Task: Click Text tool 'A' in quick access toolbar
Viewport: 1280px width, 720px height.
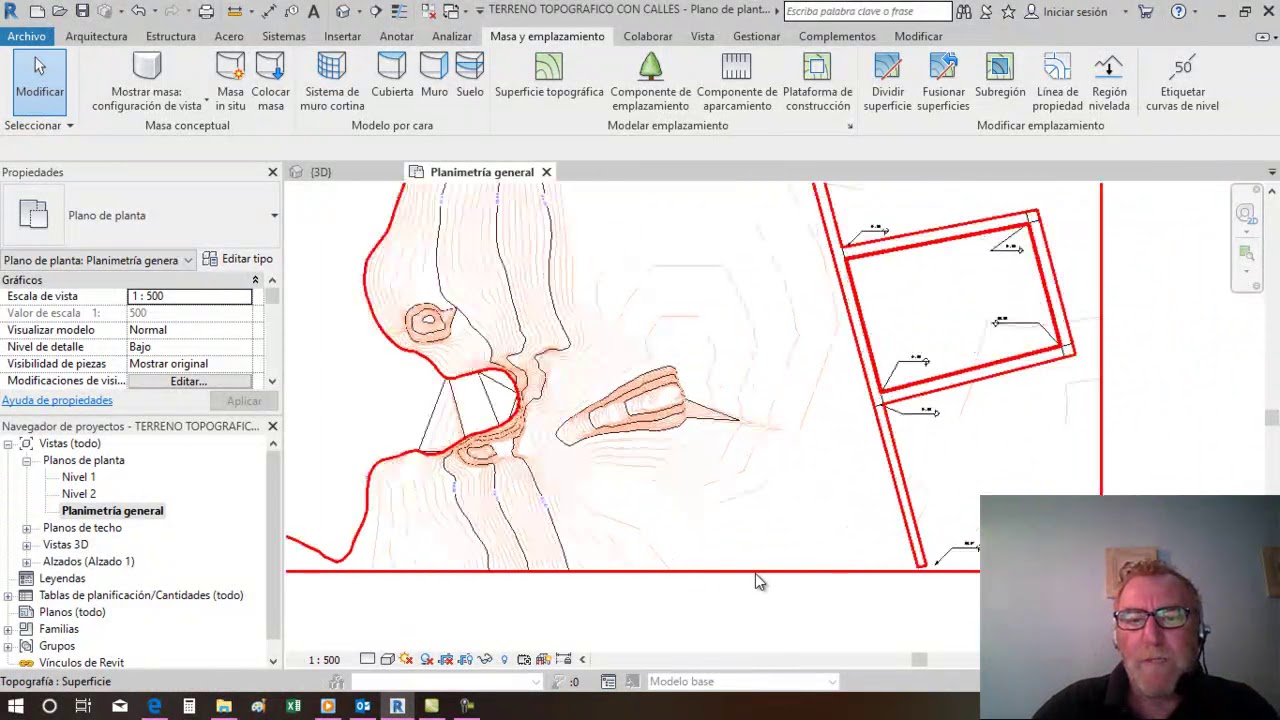Action: point(313,12)
